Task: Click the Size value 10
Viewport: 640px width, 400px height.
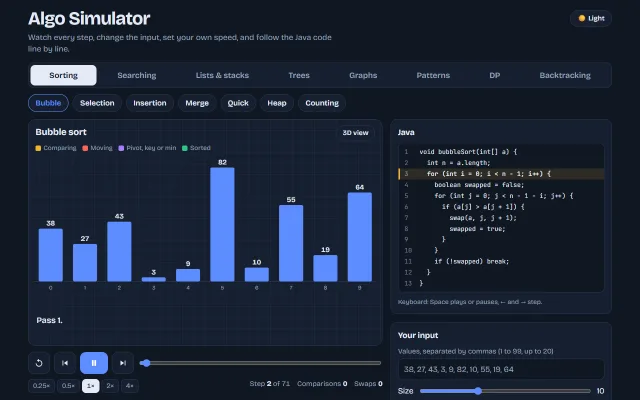Action: (600, 391)
